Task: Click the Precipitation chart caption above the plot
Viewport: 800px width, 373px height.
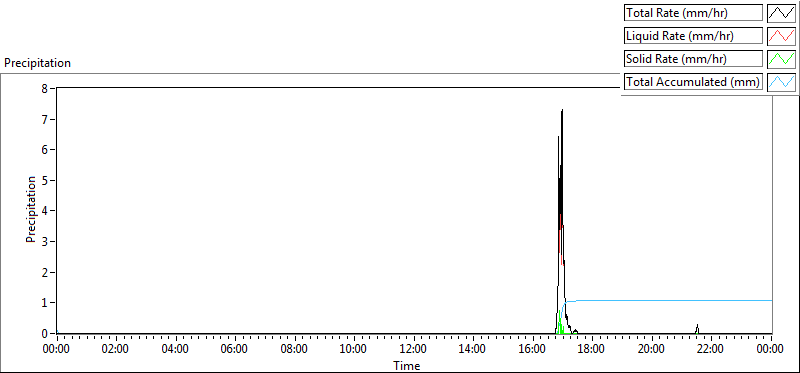Action: 37,63
